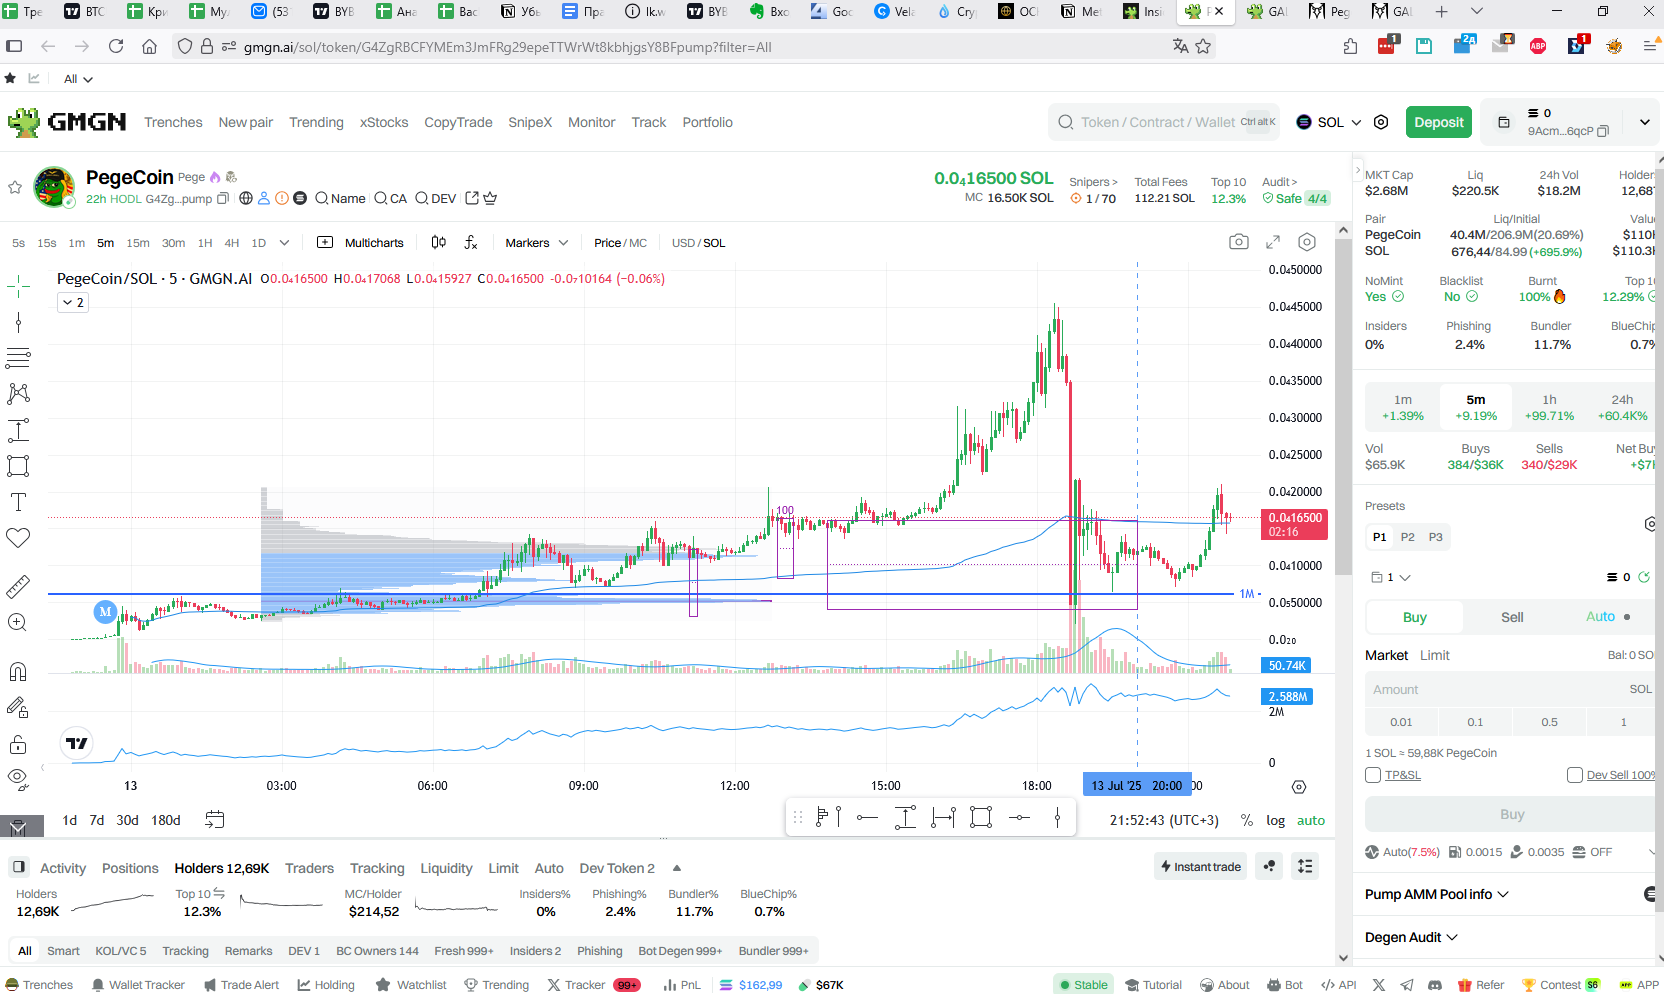Open the All filter dropdown
The image size is (1664, 994).
point(78,79)
